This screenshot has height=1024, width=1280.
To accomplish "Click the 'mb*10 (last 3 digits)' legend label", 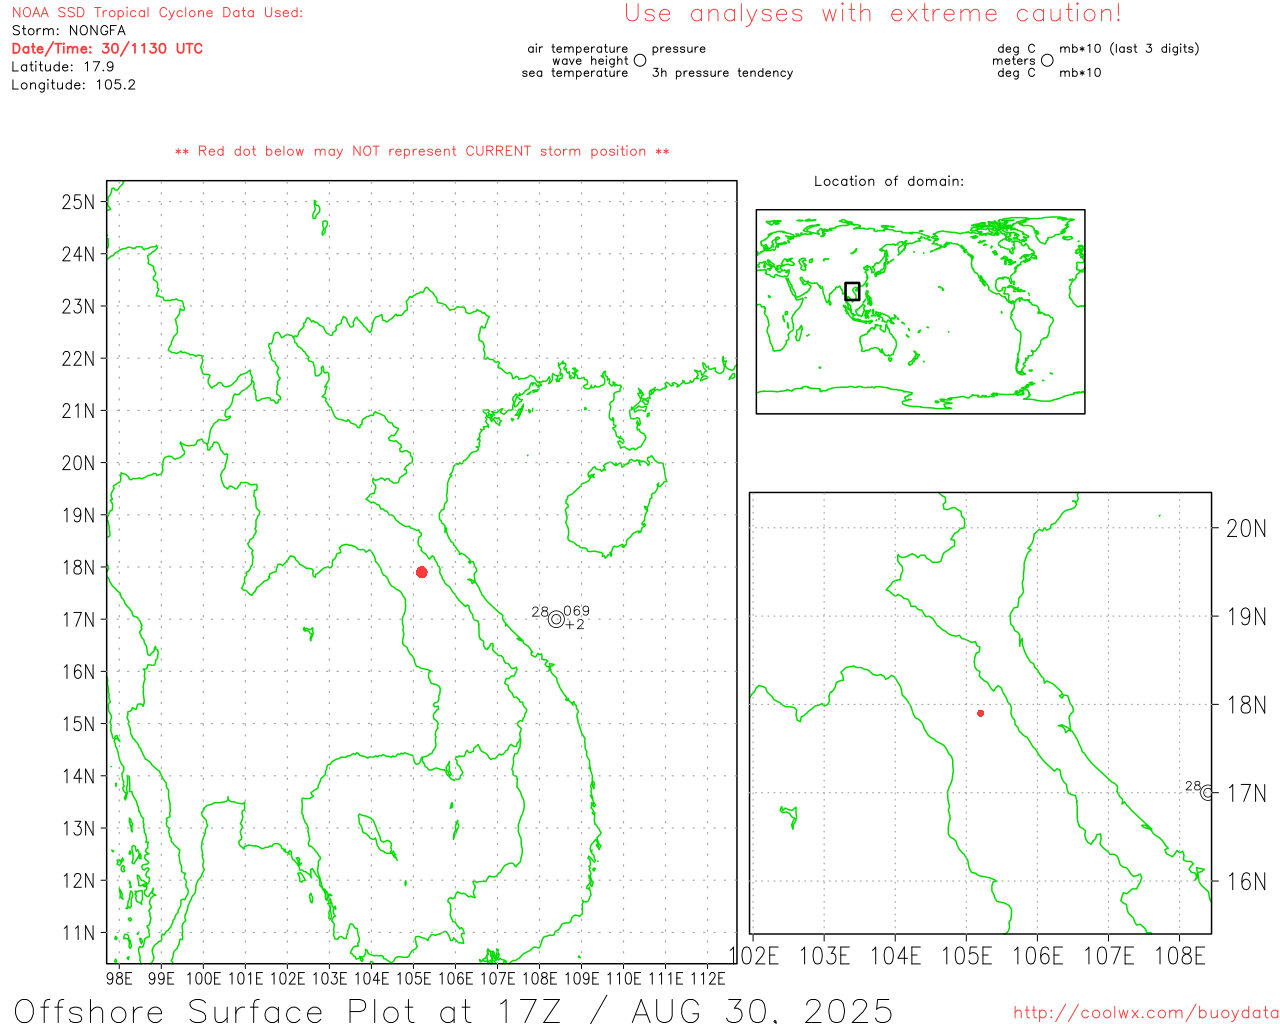I will point(1129,49).
